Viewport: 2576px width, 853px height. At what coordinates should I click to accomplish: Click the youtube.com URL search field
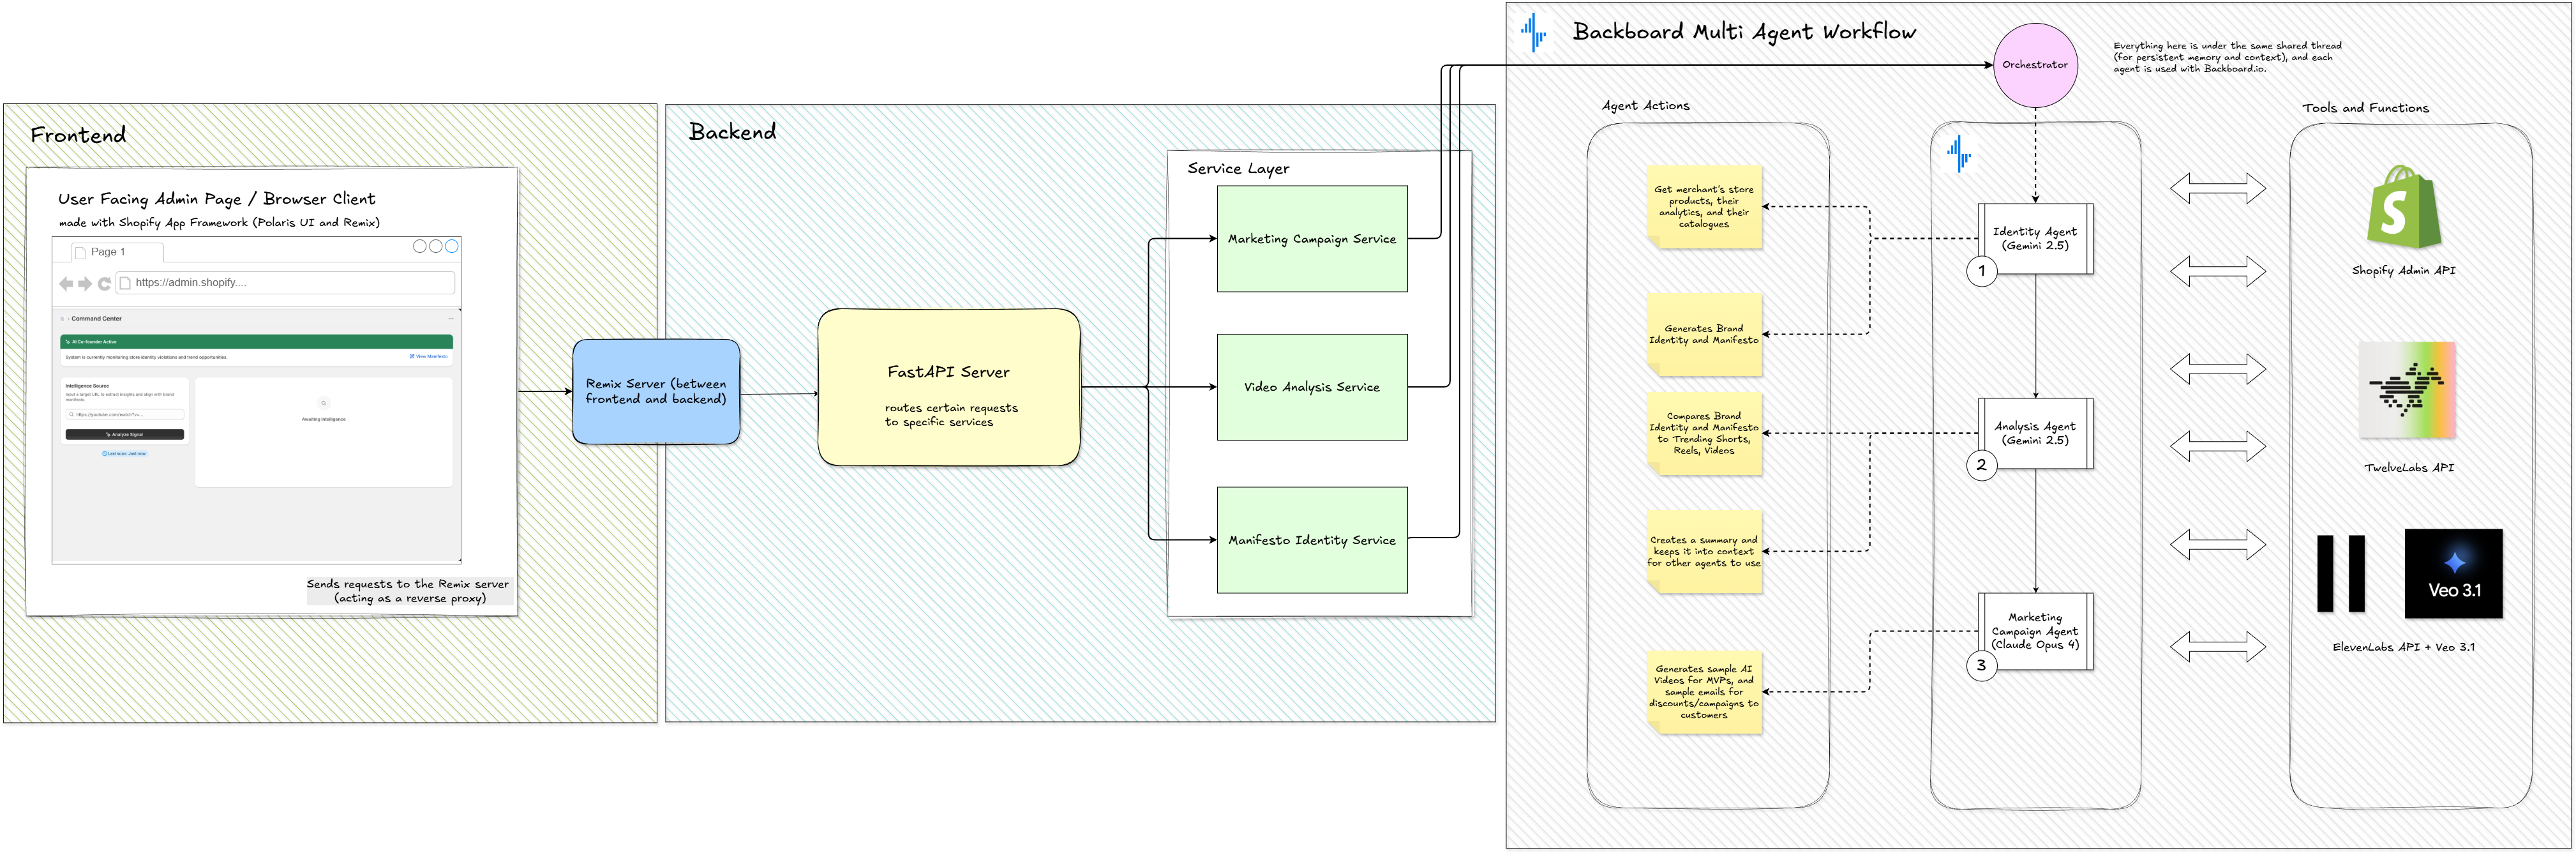(125, 414)
